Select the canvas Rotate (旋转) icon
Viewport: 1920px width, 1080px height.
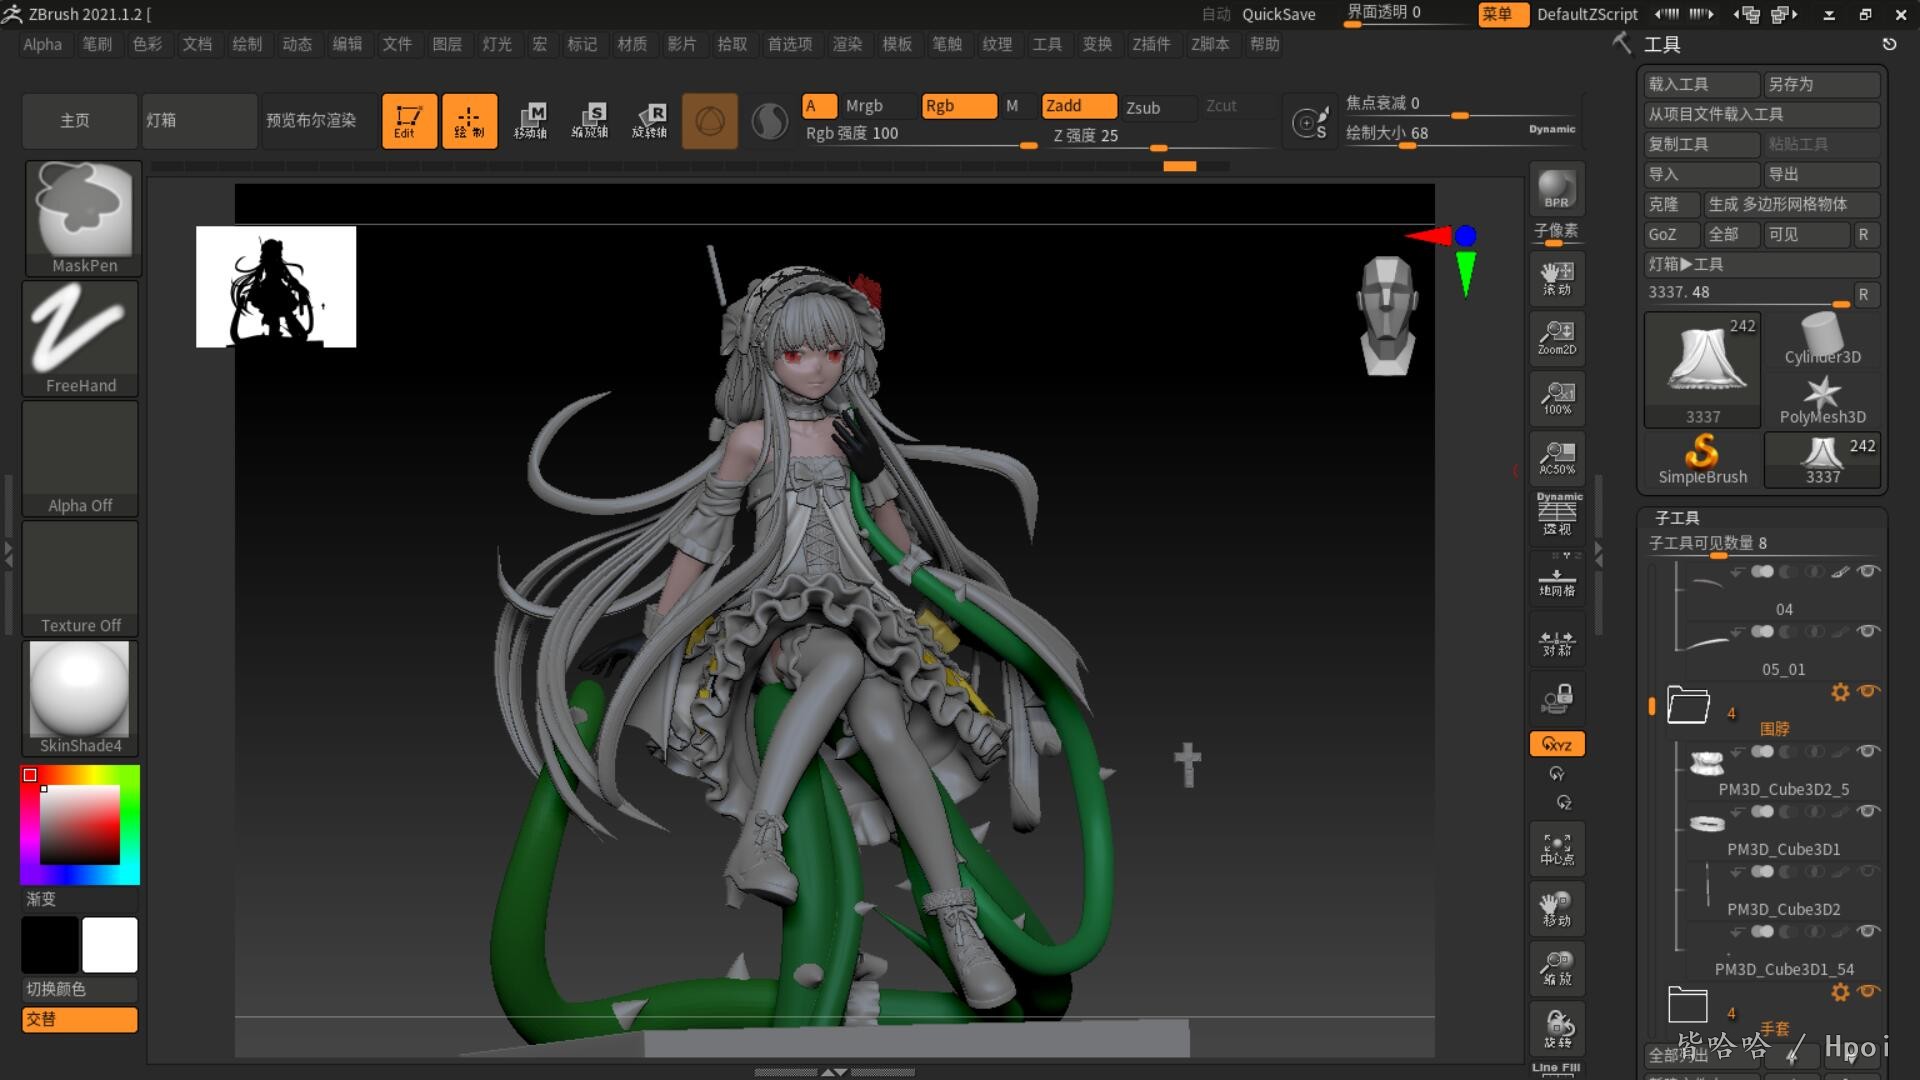[1557, 1029]
